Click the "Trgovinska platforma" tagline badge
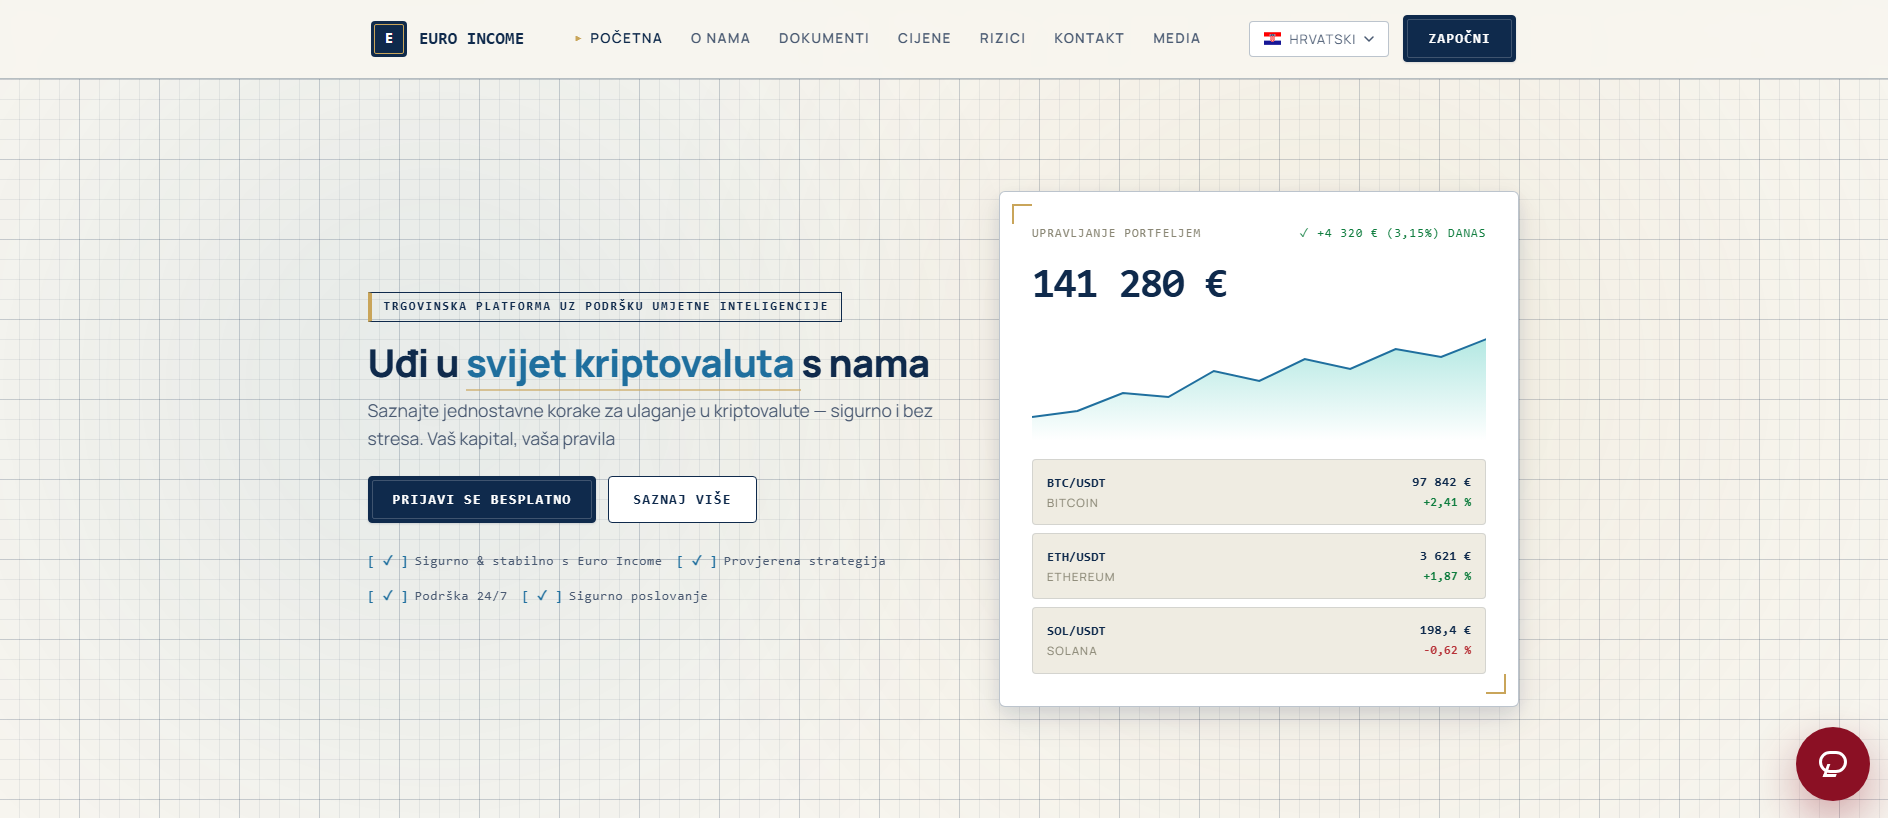 pyautogui.click(x=605, y=307)
